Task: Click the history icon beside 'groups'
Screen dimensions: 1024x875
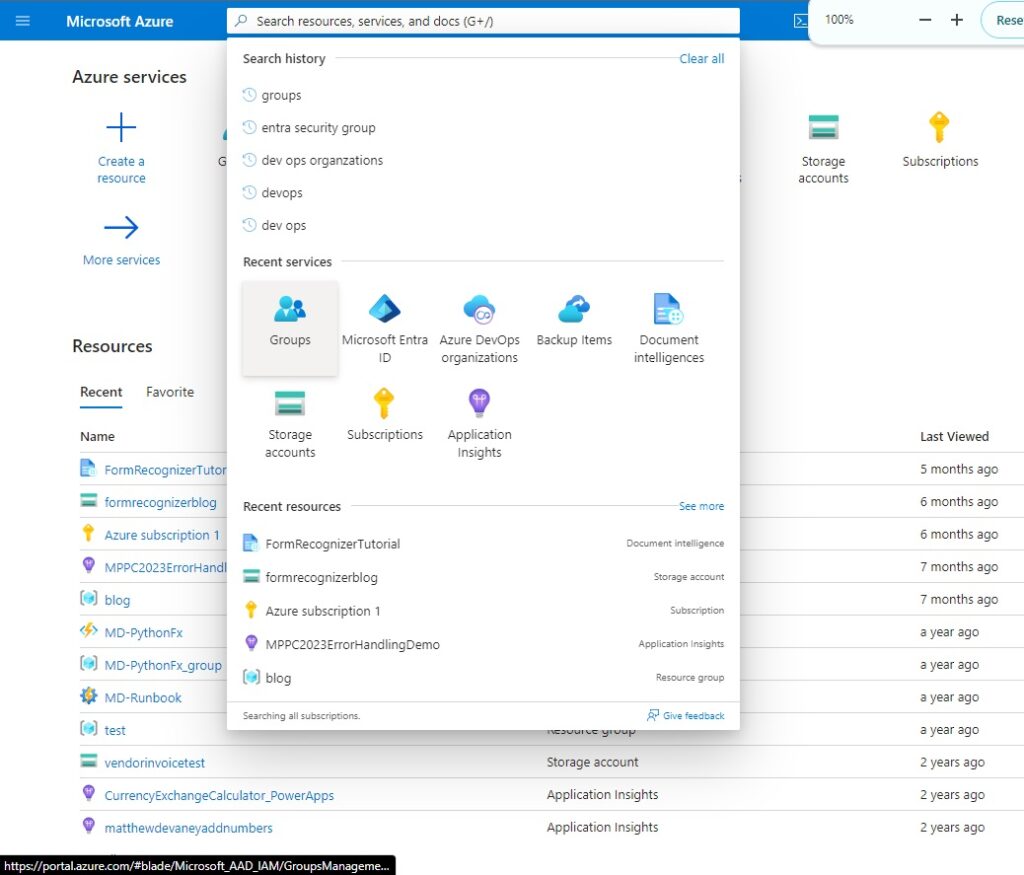Action: click(x=249, y=95)
